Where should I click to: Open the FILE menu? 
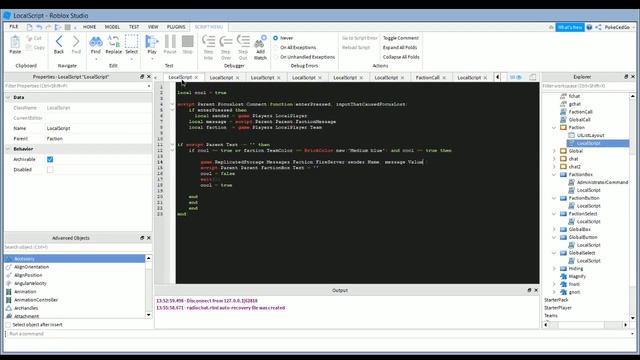(14, 27)
